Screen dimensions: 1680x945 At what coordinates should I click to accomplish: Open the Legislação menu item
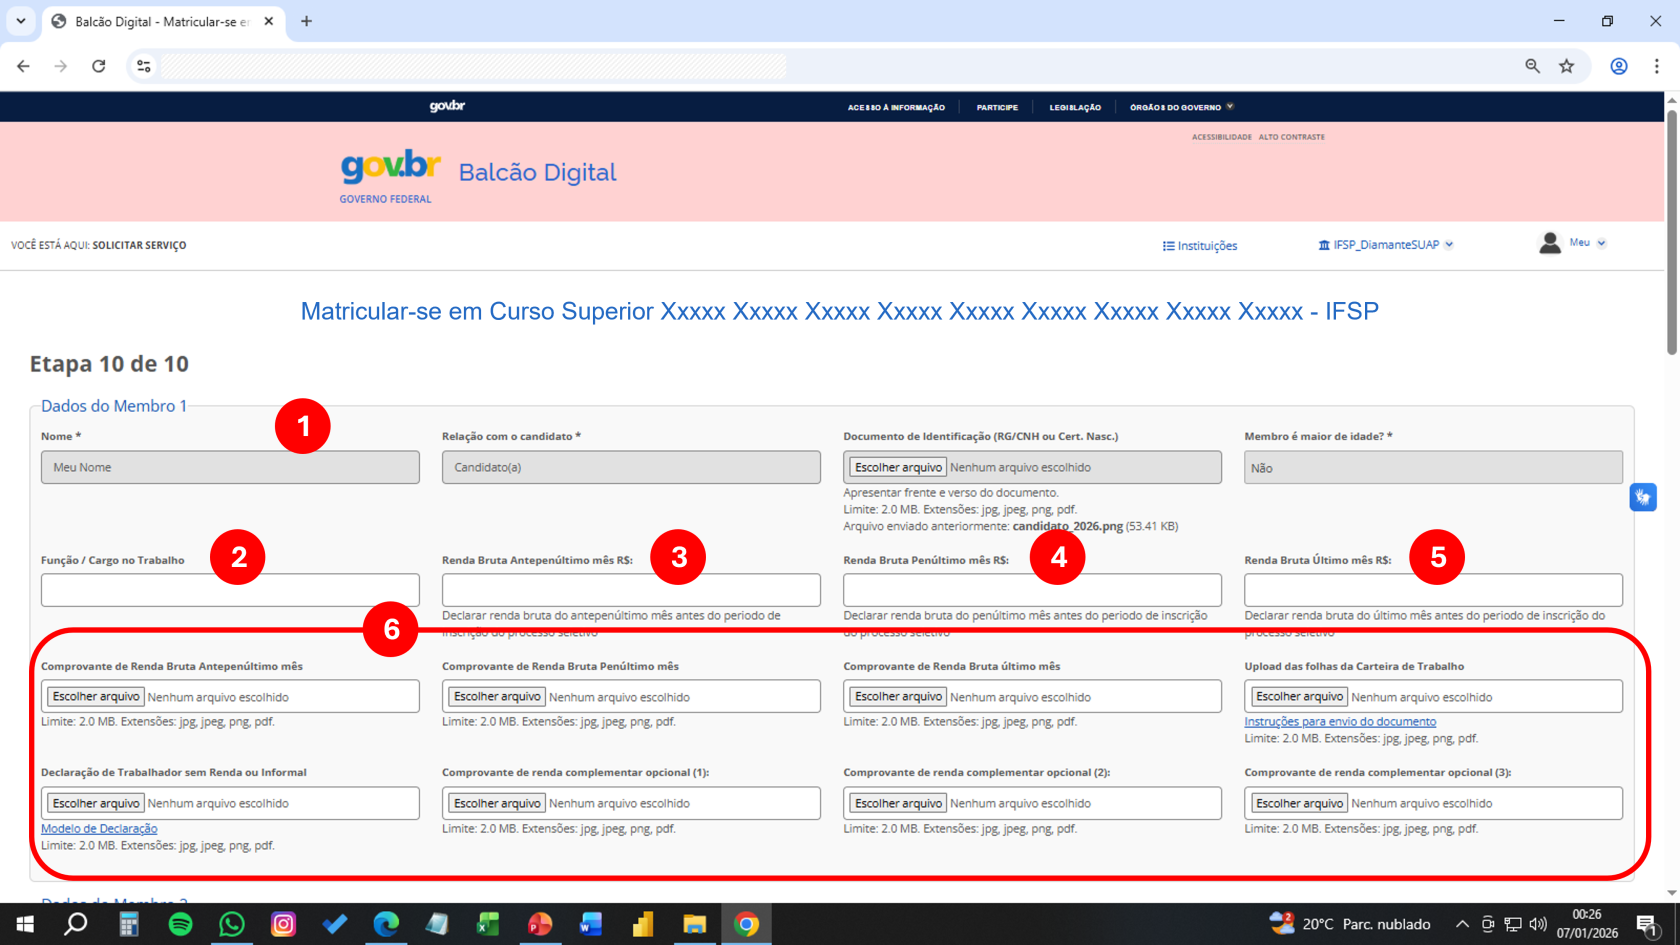[x=1075, y=107]
